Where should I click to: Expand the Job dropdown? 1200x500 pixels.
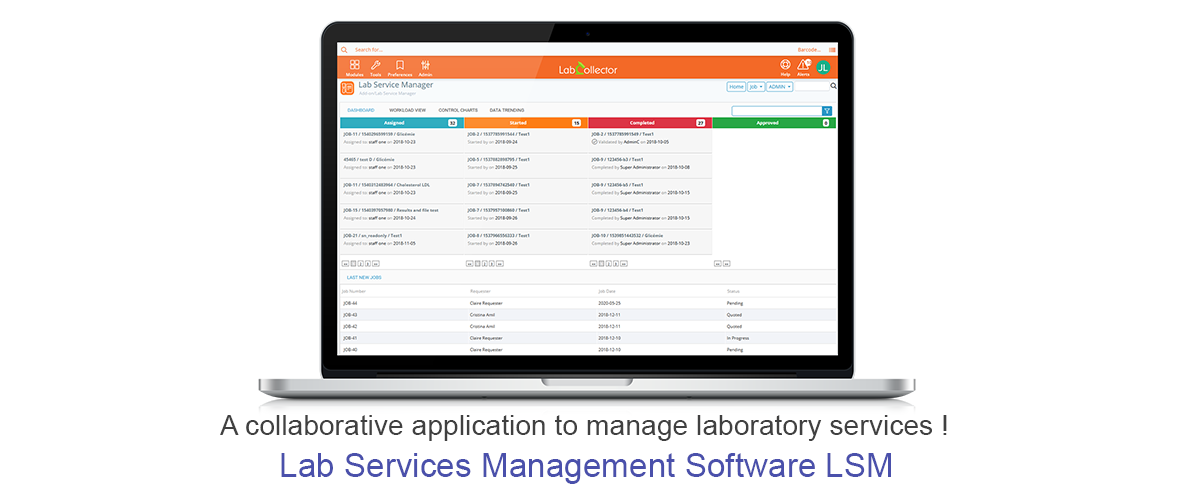pyautogui.click(x=757, y=87)
